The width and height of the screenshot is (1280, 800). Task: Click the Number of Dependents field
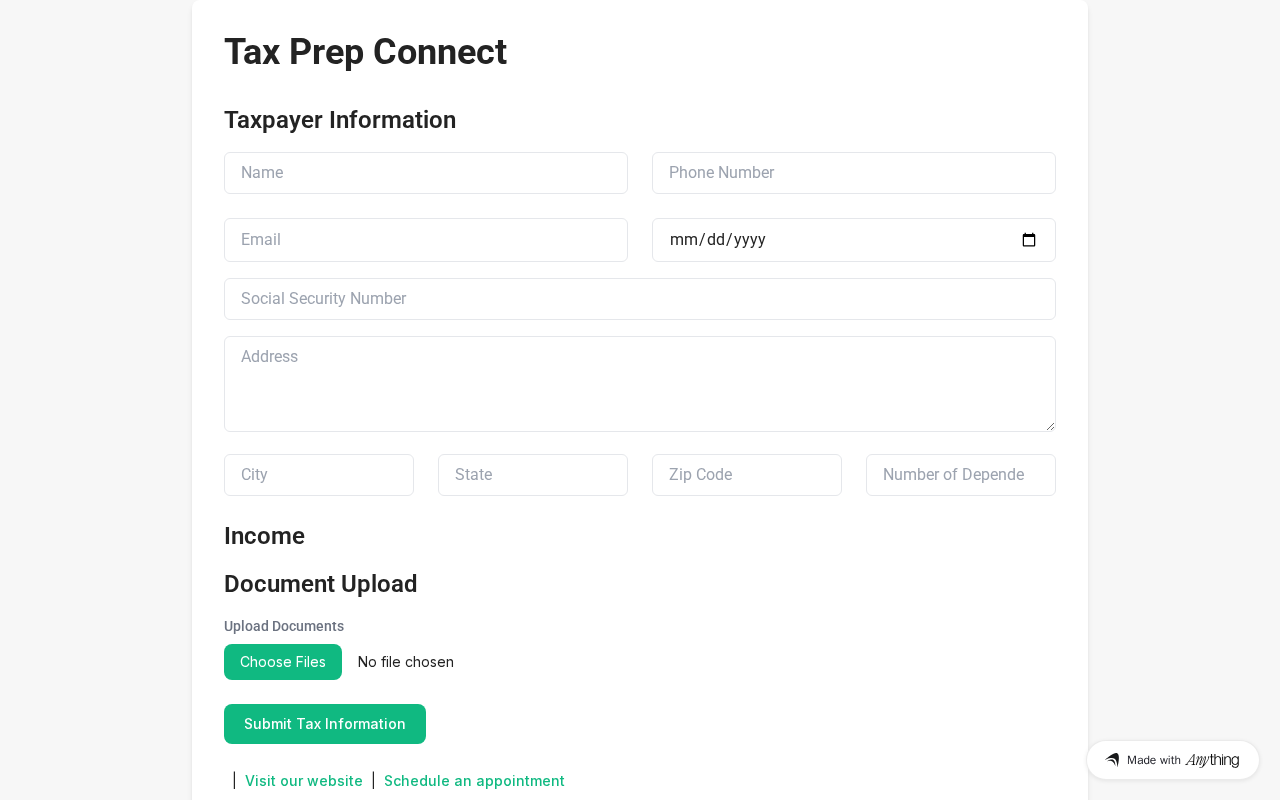pyautogui.click(x=961, y=475)
